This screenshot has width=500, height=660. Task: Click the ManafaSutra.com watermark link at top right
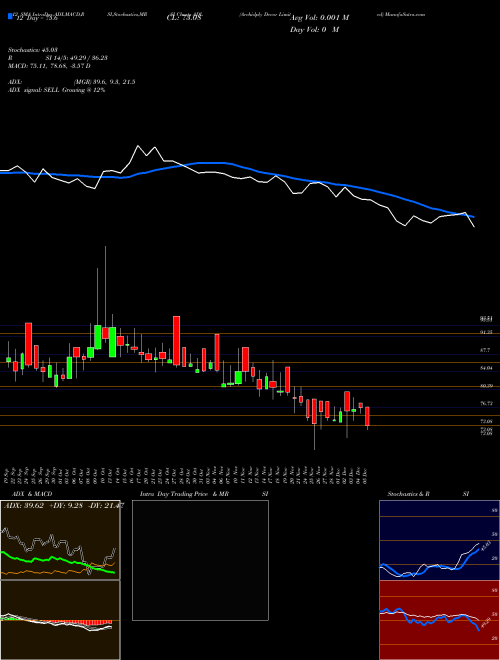[406, 14]
